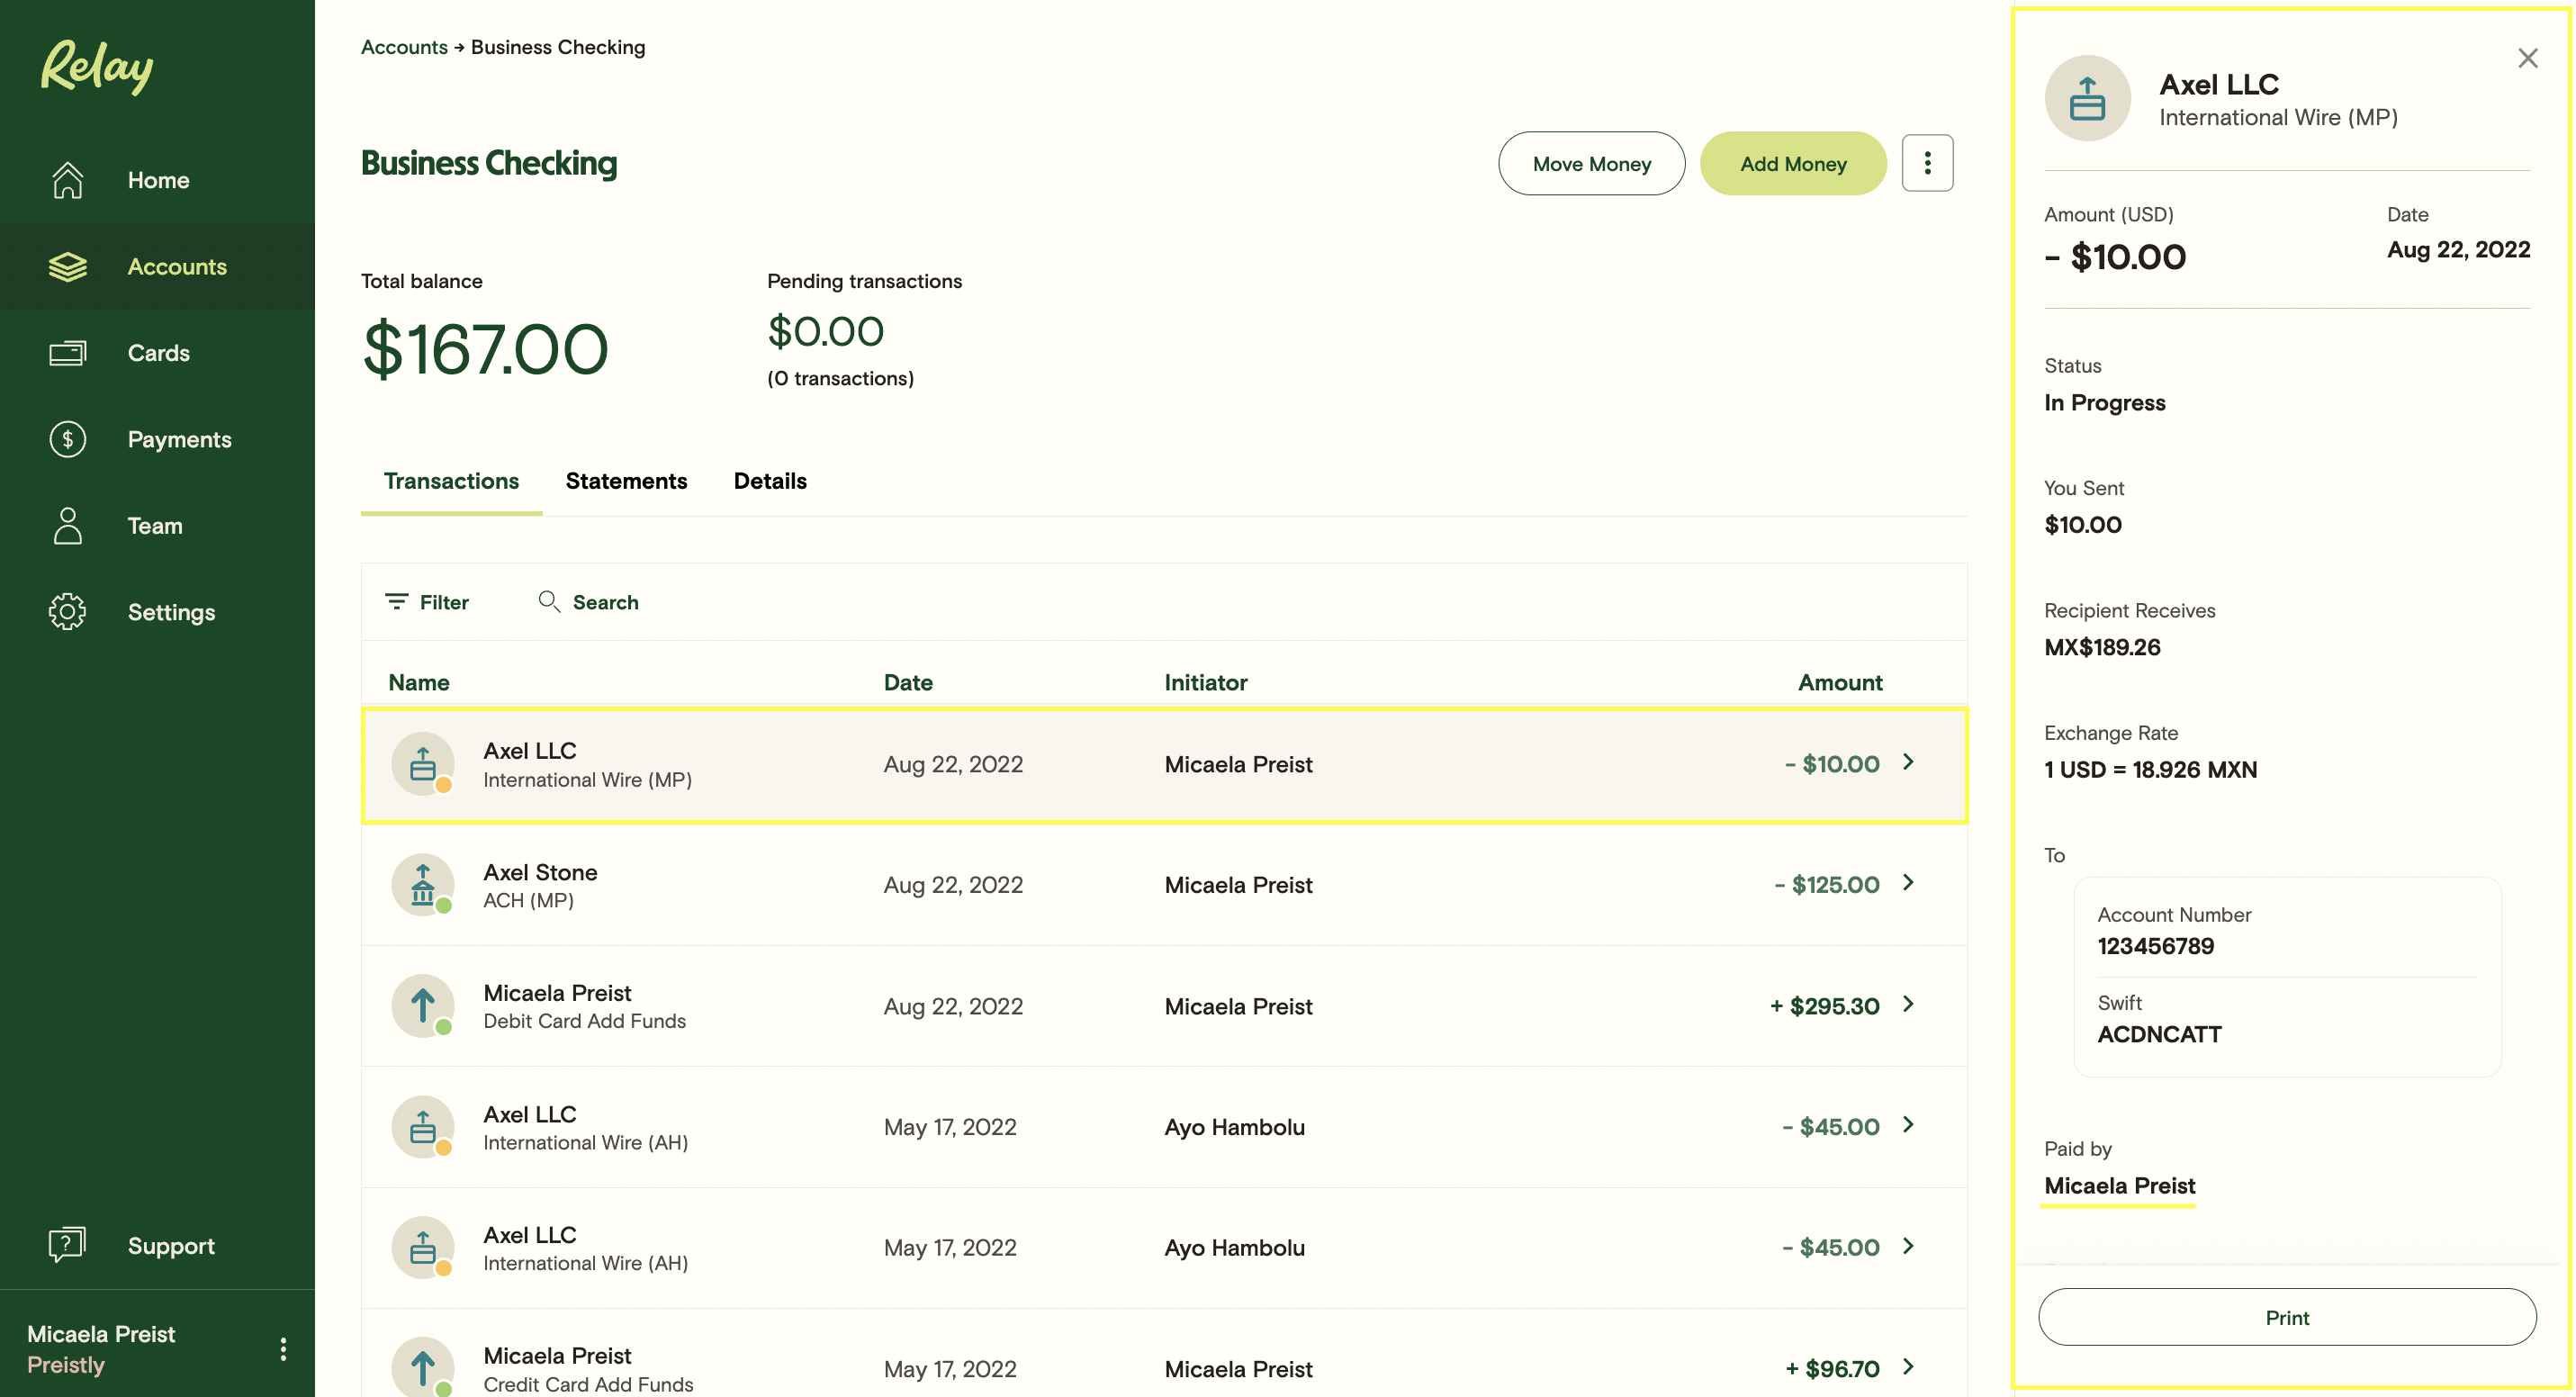
Task: Click the Axel Stone ACH bank icon
Action: pyautogui.click(x=423, y=885)
